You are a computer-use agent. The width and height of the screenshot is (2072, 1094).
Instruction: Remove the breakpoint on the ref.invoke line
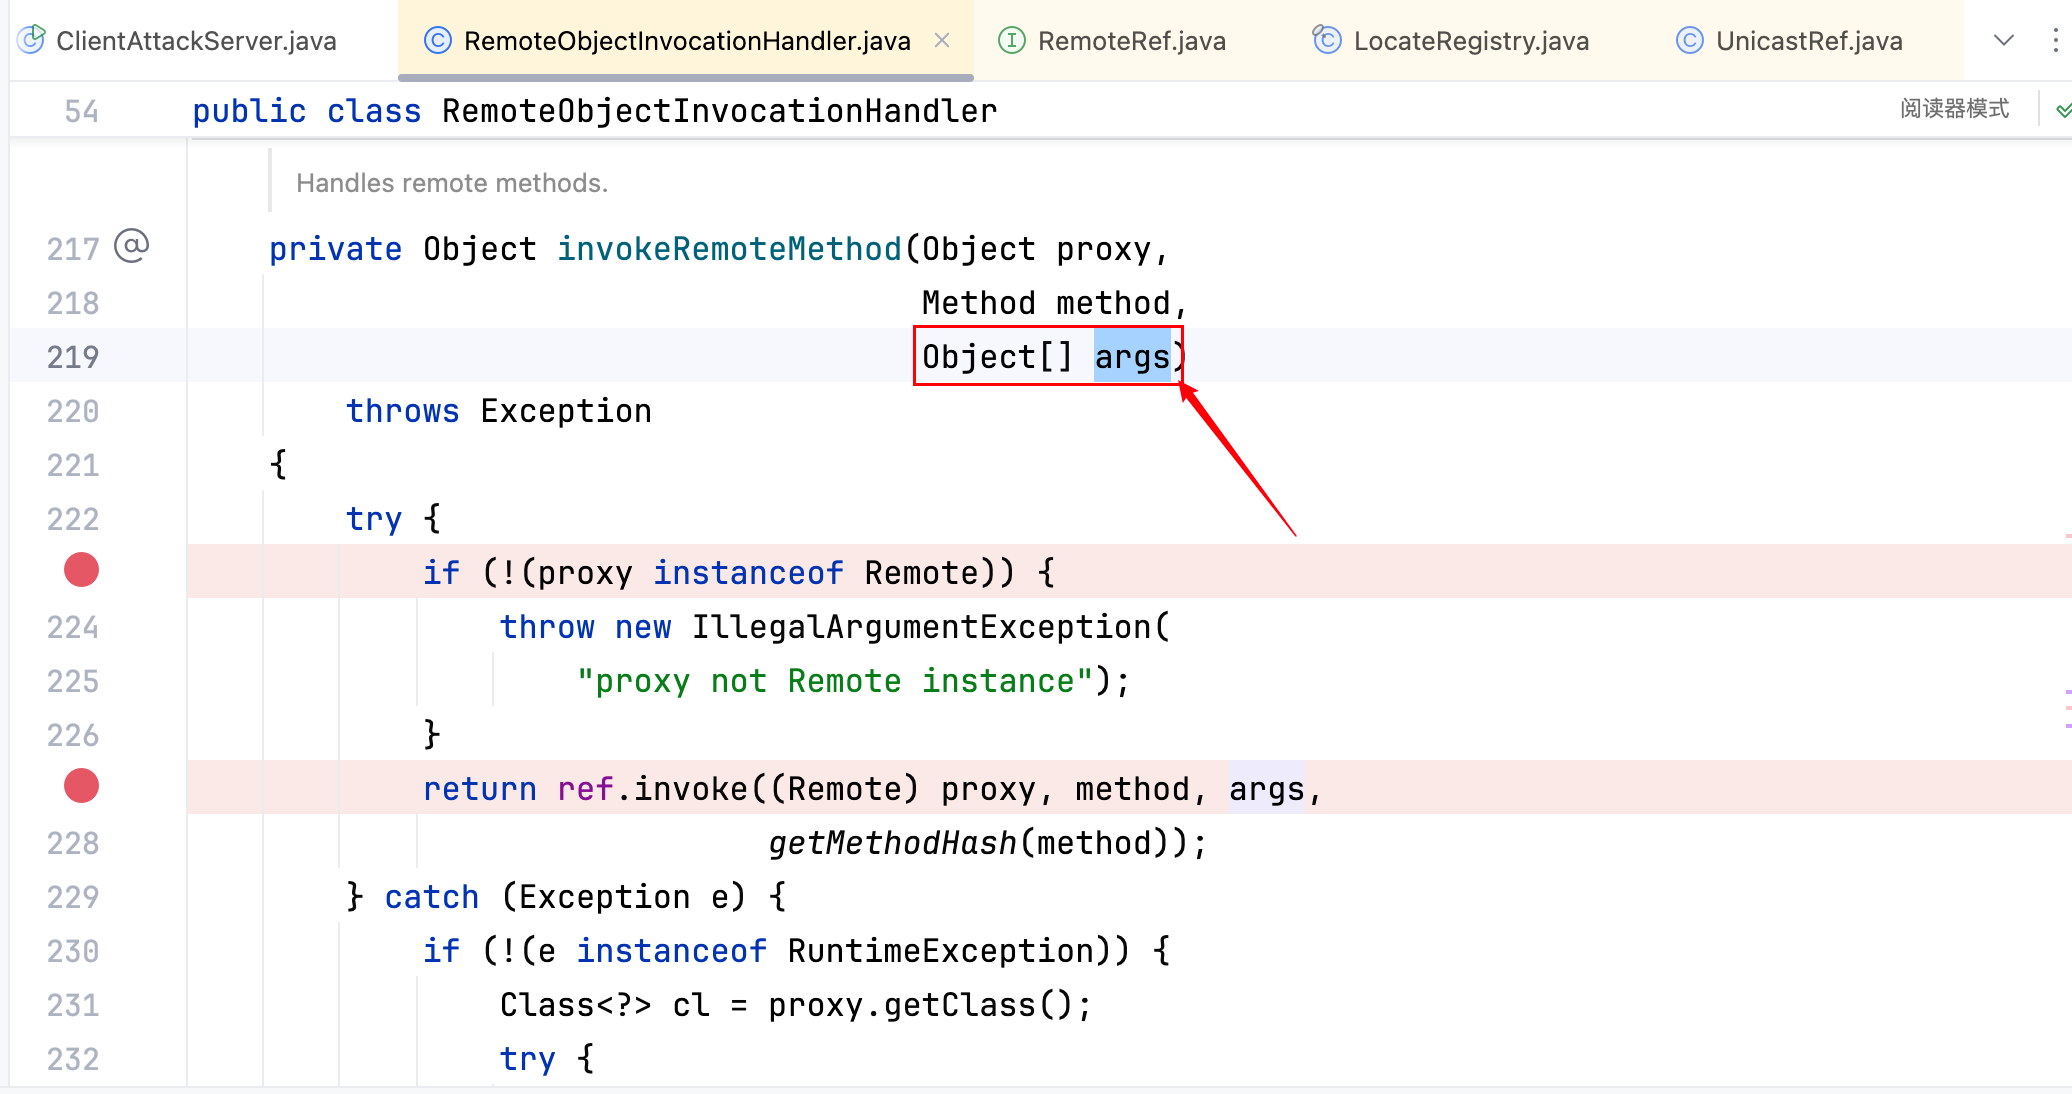click(x=81, y=786)
